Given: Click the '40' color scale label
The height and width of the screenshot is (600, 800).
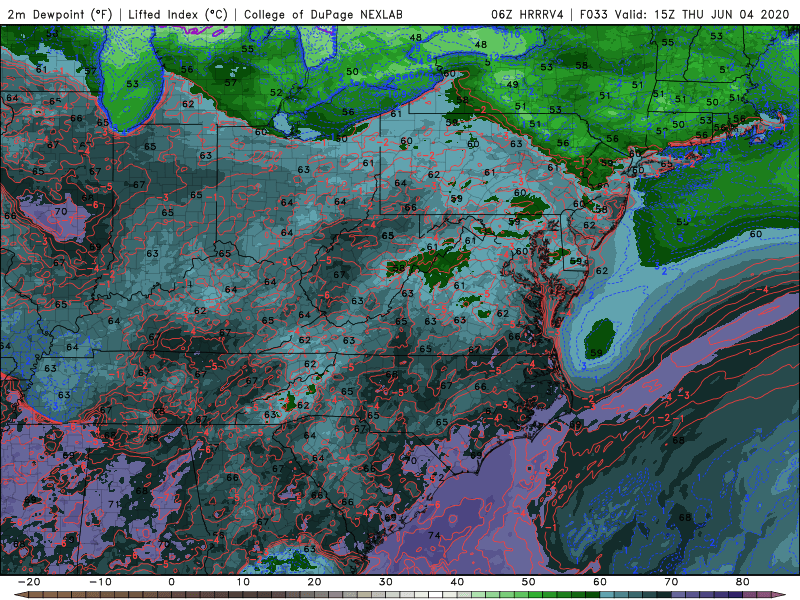Looking at the screenshot, I should click(x=457, y=582).
